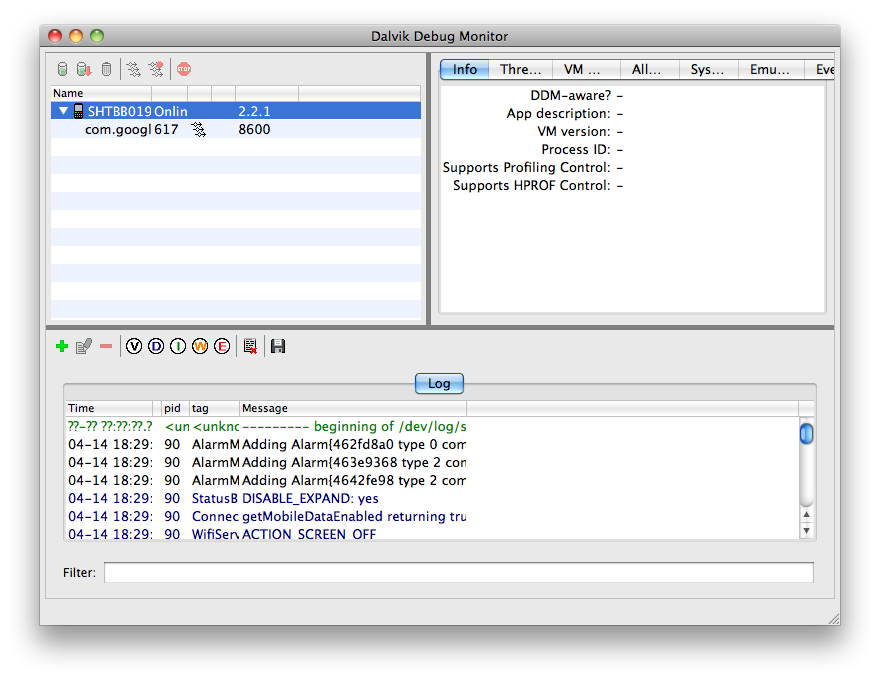Viewport: 880px width, 680px height.
Task: Clear the log with the clear icon
Action: point(250,346)
